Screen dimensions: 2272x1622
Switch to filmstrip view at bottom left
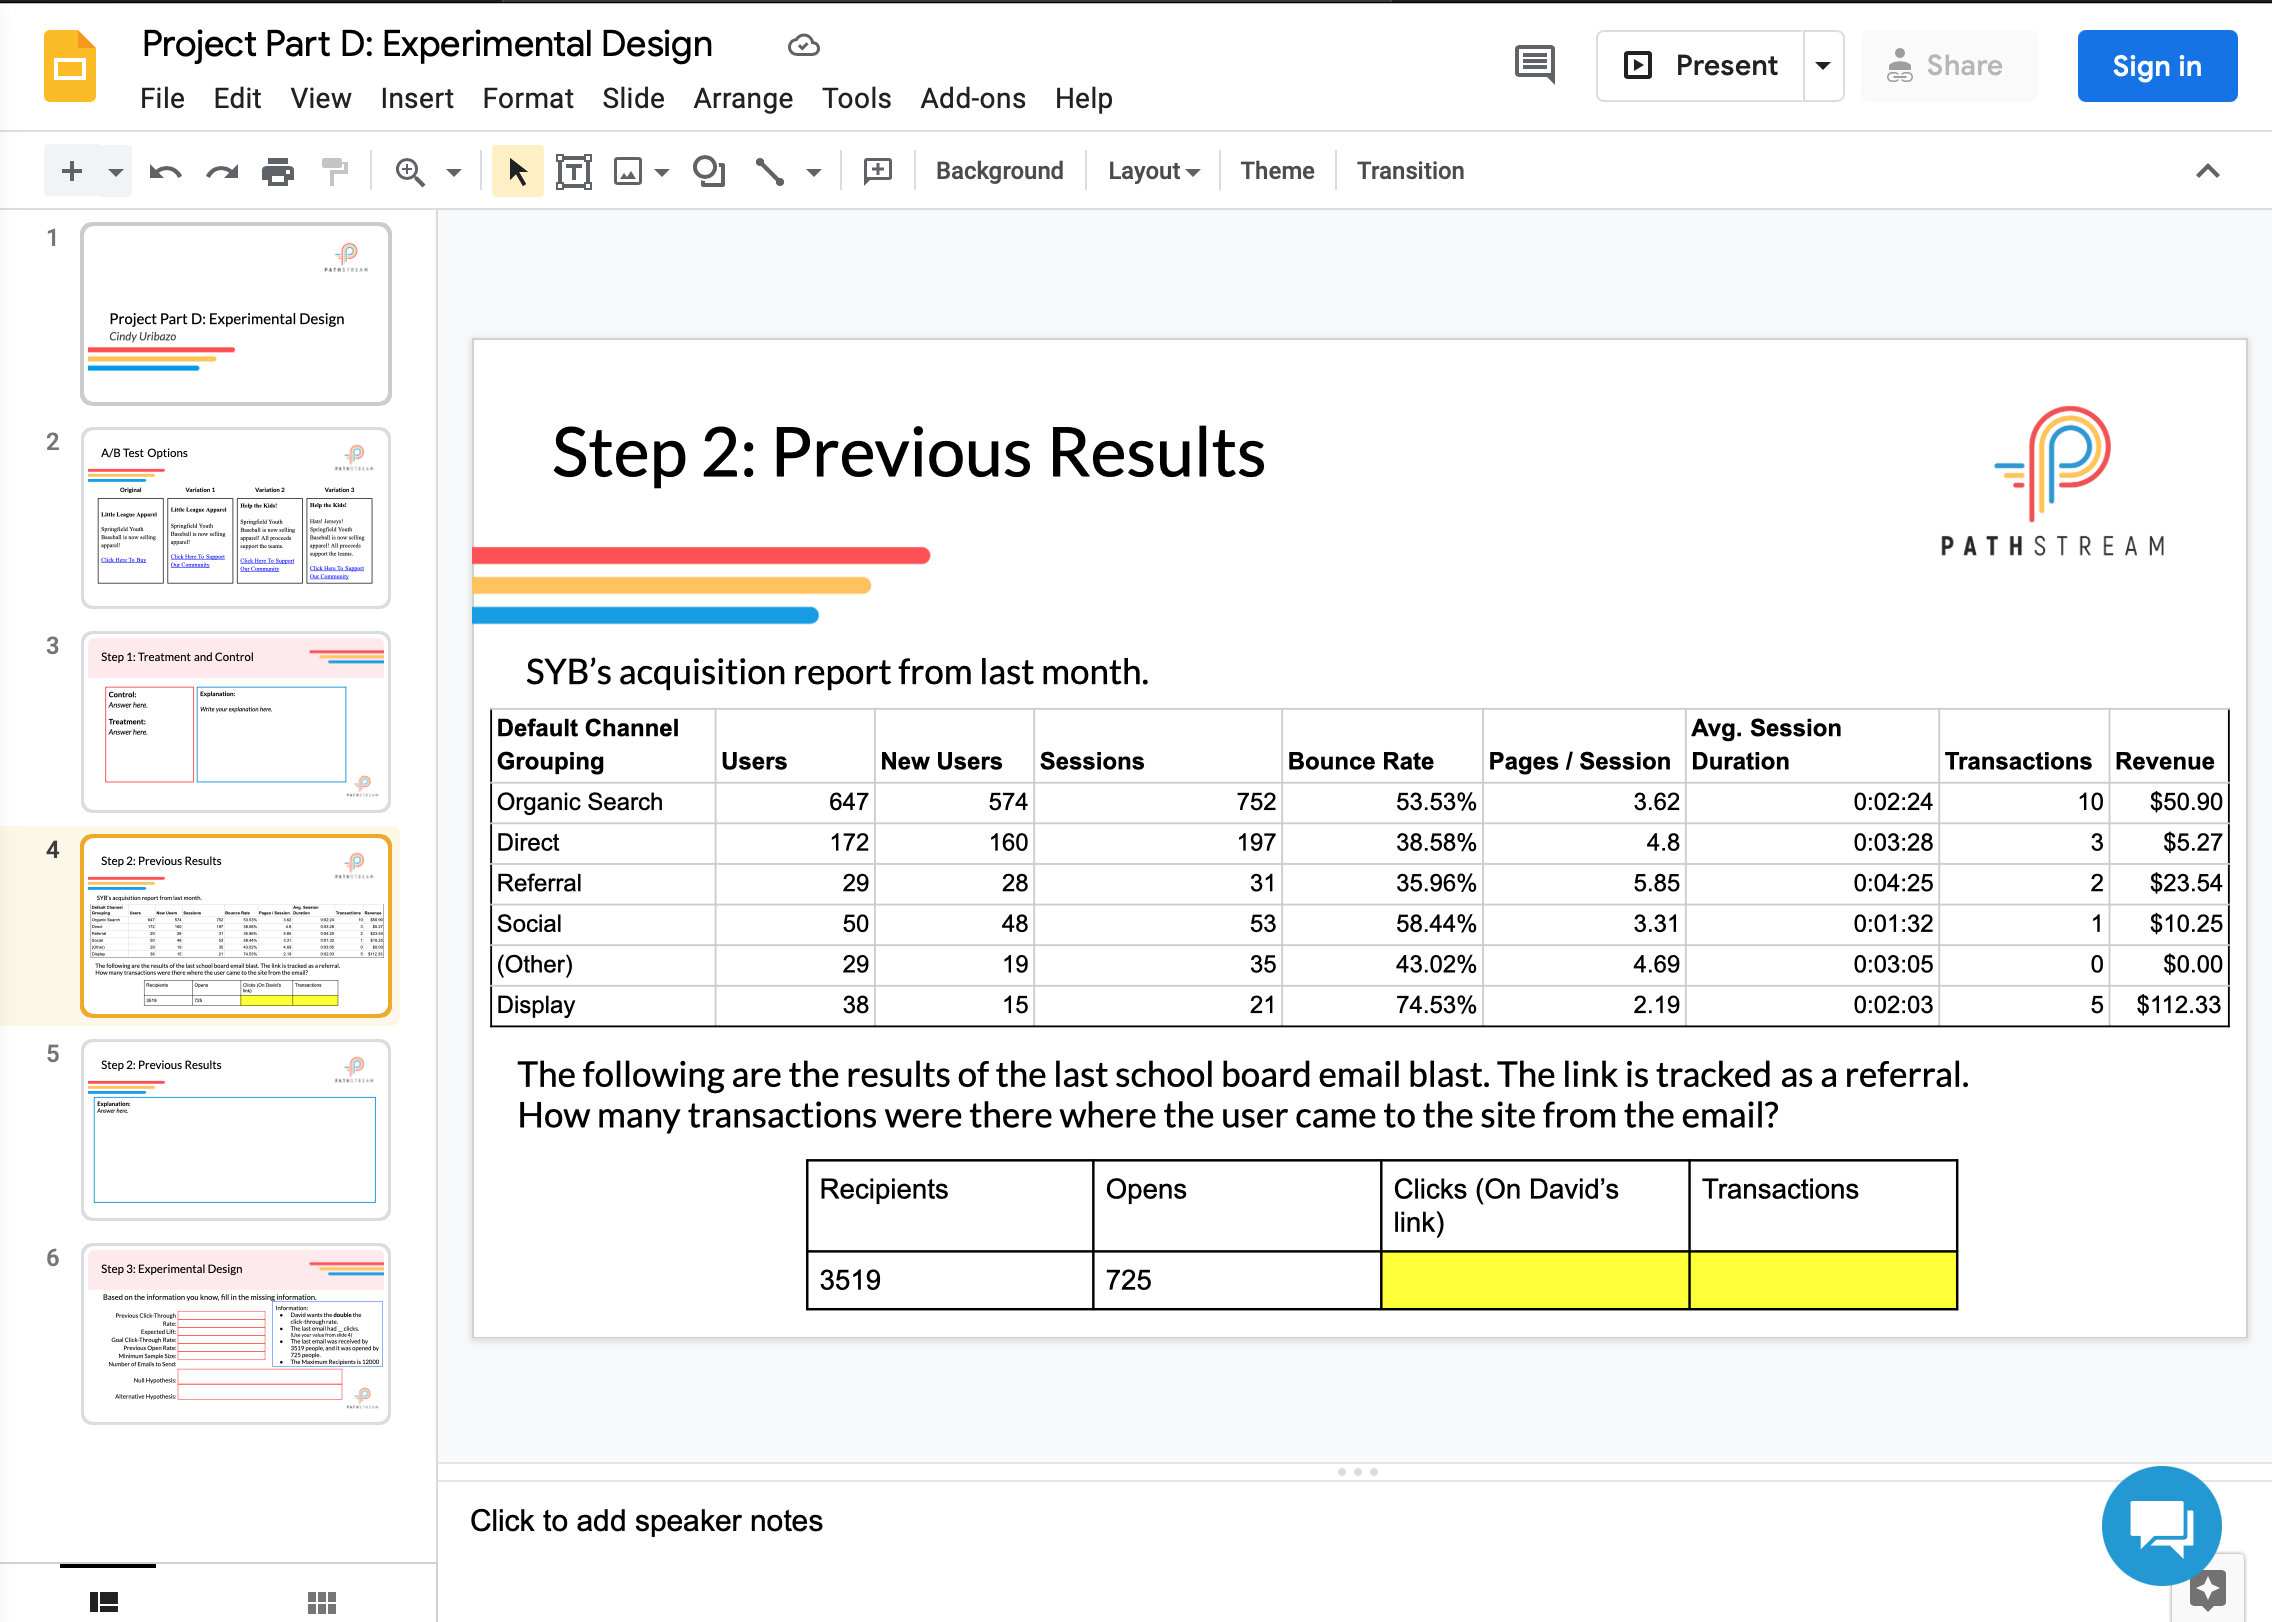coord(104,1603)
